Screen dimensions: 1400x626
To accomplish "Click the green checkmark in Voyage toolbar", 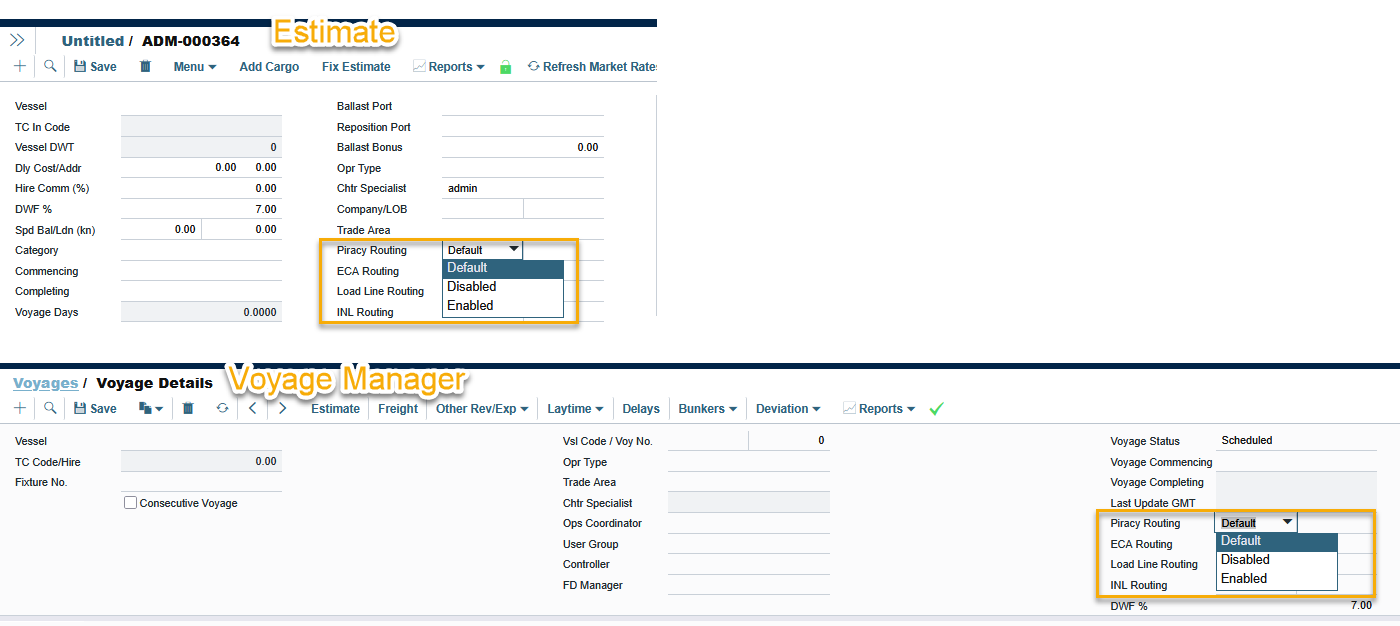I will pos(936,409).
